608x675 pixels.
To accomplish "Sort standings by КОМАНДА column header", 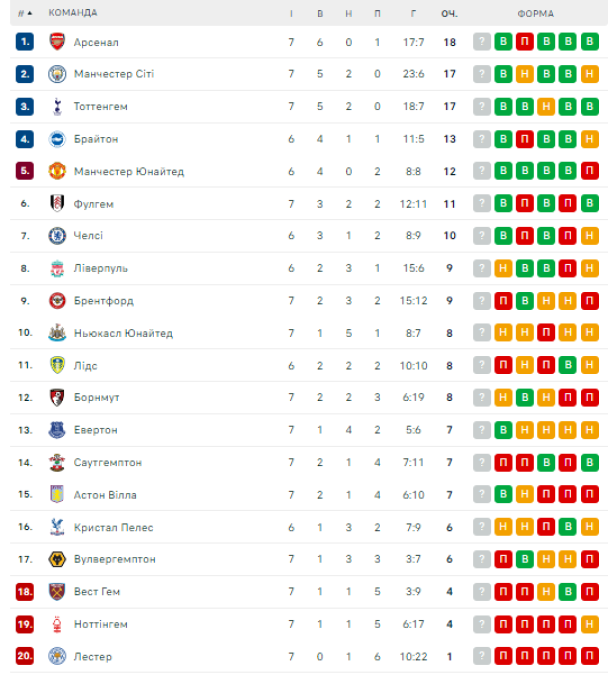I will pyautogui.click(x=73, y=13).
